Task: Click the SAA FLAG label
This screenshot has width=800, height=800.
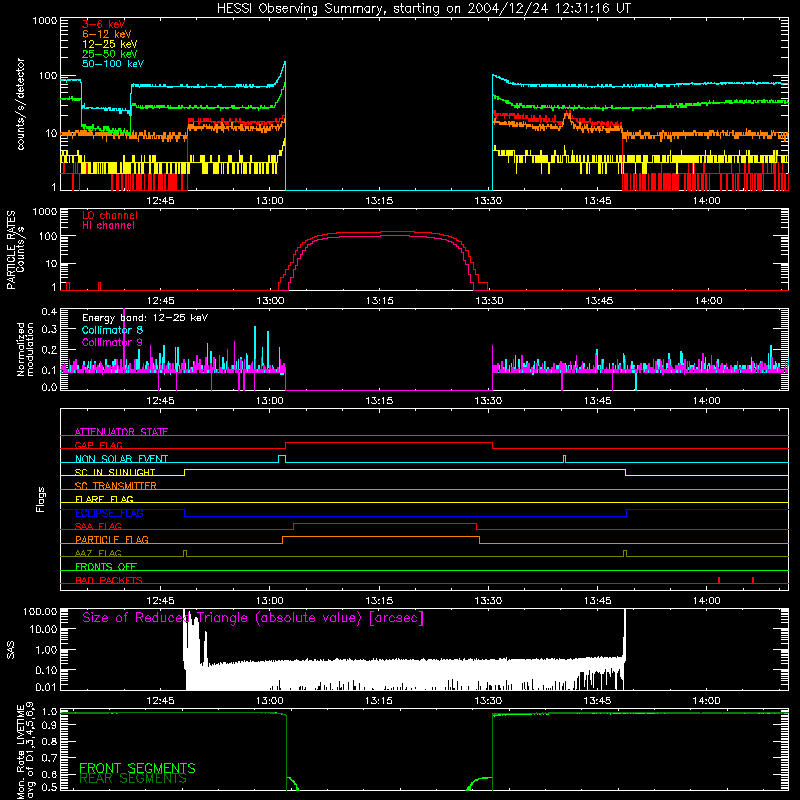Action: (x=98, y=526)
